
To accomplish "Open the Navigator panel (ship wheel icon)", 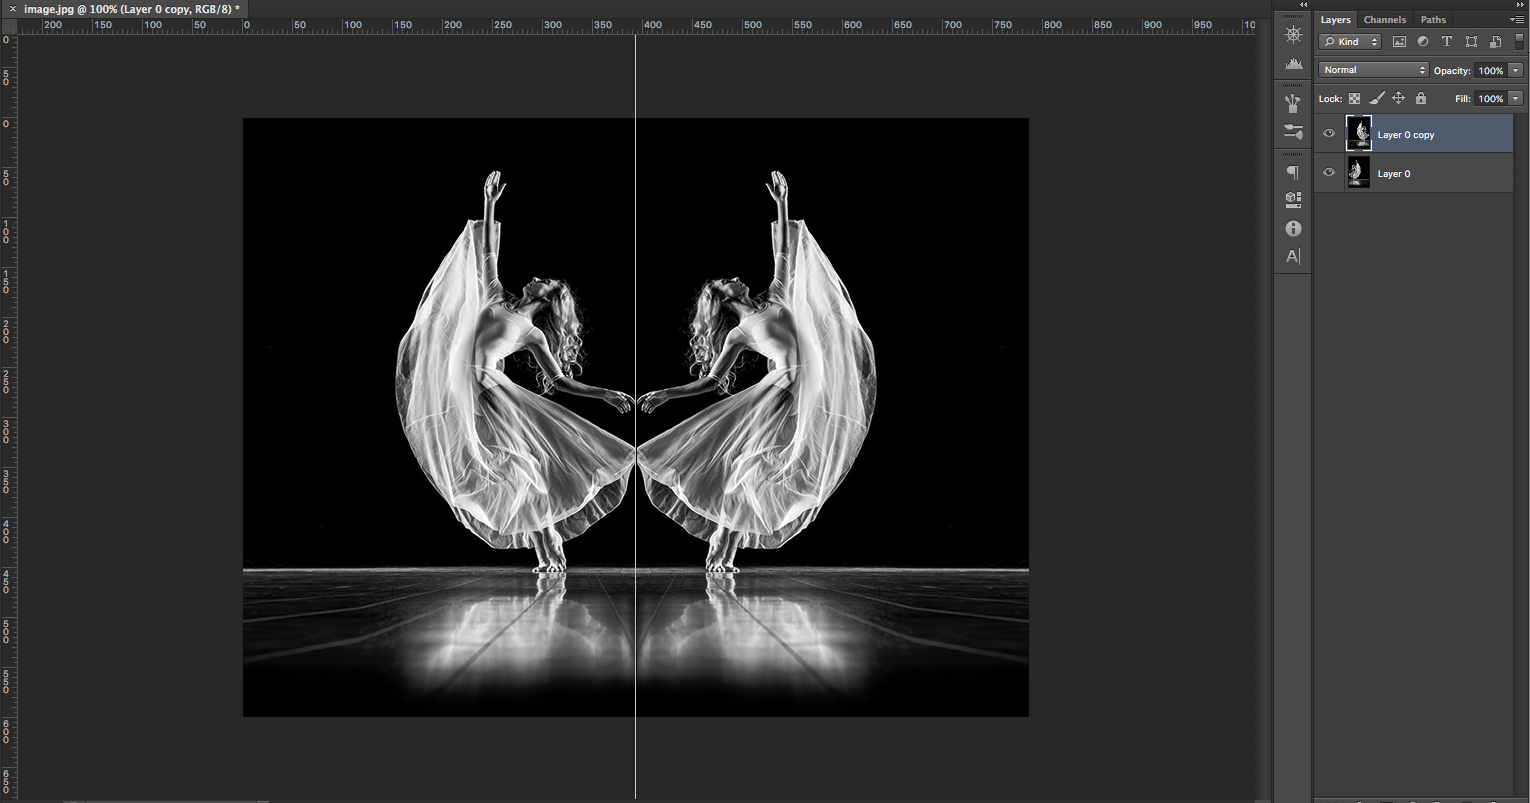I will [x=1293, y=35].
